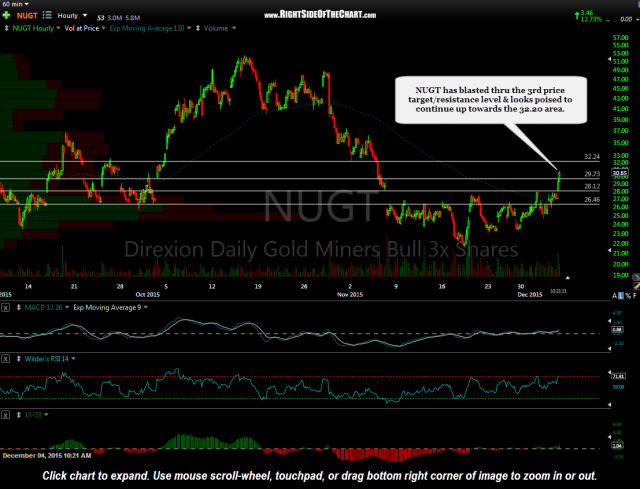Select the F scale option toggle
This screenshot has width=640, height=489.
click(635, 296)
